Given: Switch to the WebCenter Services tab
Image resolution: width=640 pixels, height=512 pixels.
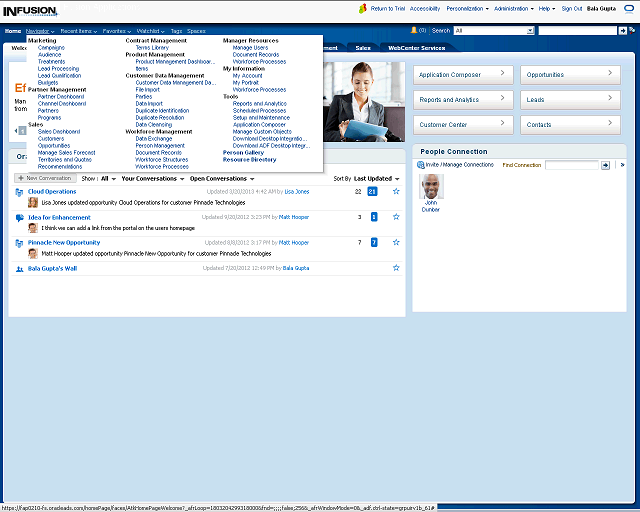Looking at the screenshot, I should [x=416, y=48].
